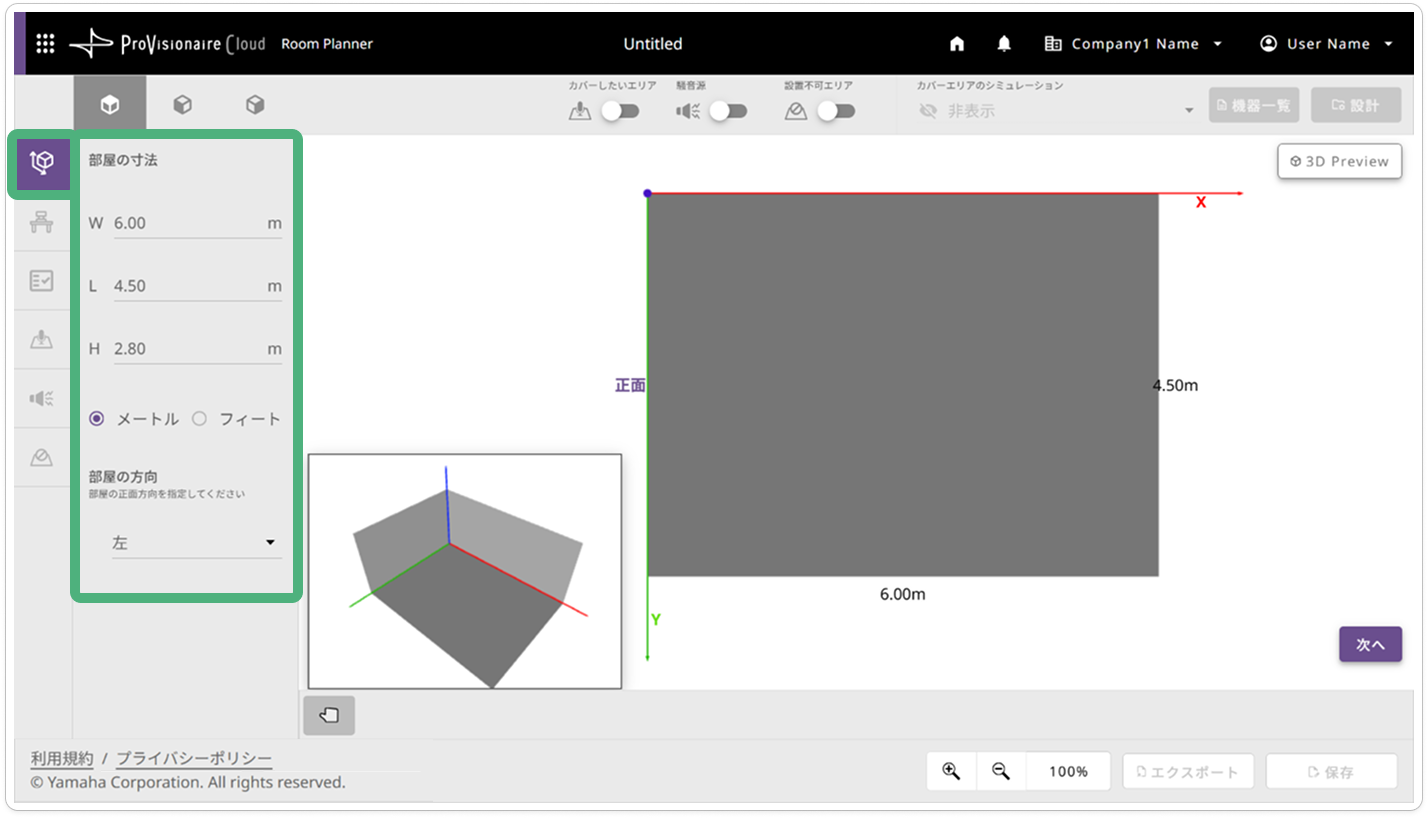1428x818 pixels.
Task: Toggle the 騒音源 switch
Action: pos(728,111)
